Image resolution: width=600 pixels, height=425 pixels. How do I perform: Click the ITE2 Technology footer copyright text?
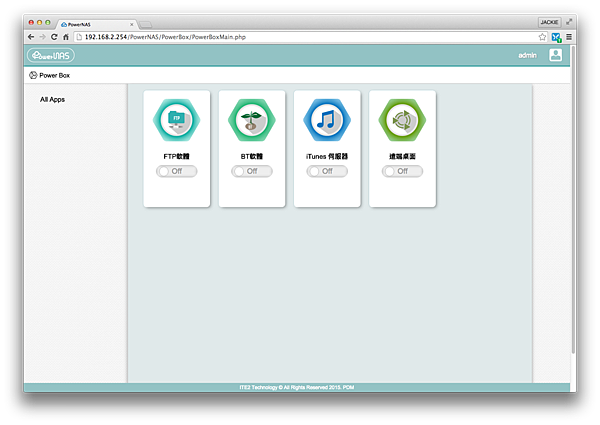297,387
